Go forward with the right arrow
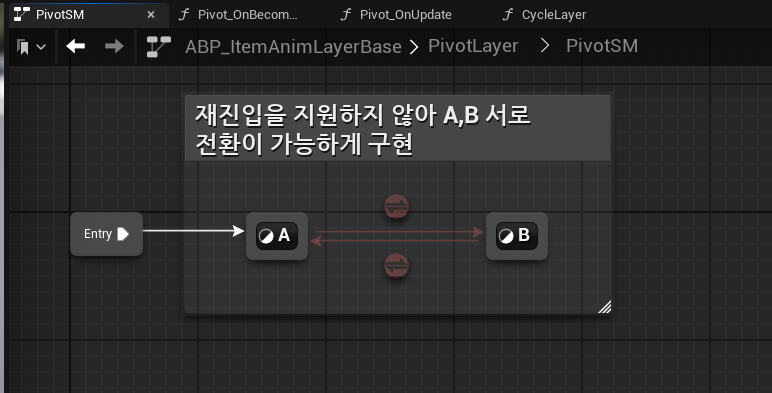This screenshot has width=772, height=393. pyautogui.click(x=114, y=46)
